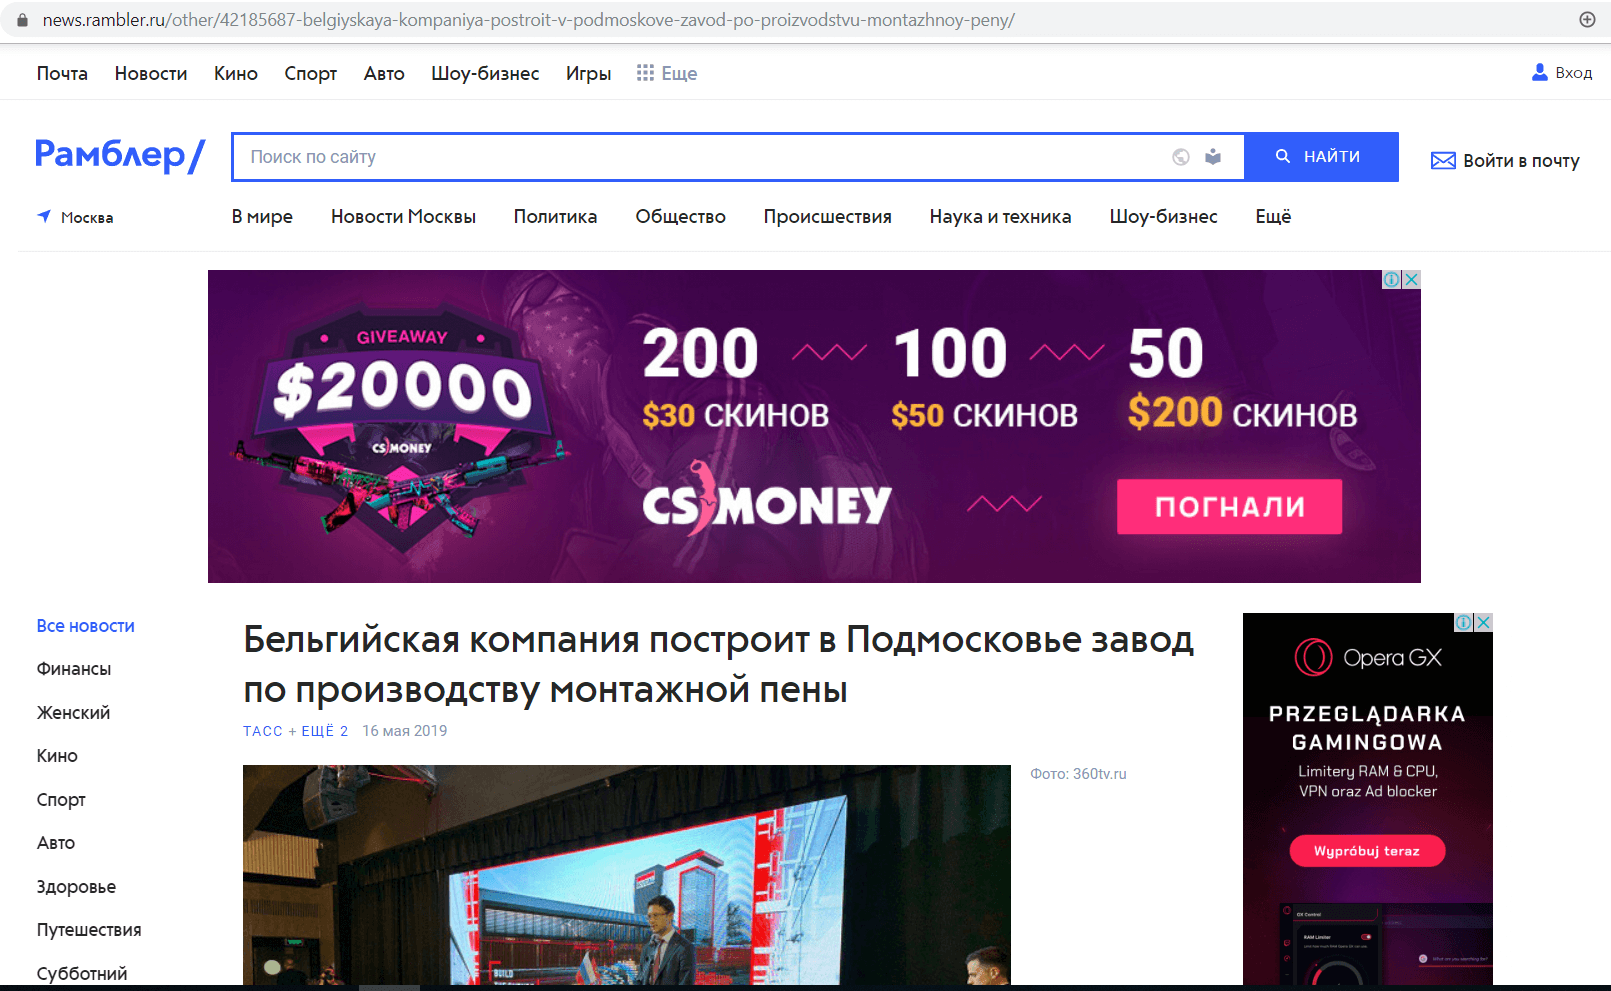Change the Москва location setting
Image resolution: width=1611 pixels, height=991 pixels.
(76, 217)
